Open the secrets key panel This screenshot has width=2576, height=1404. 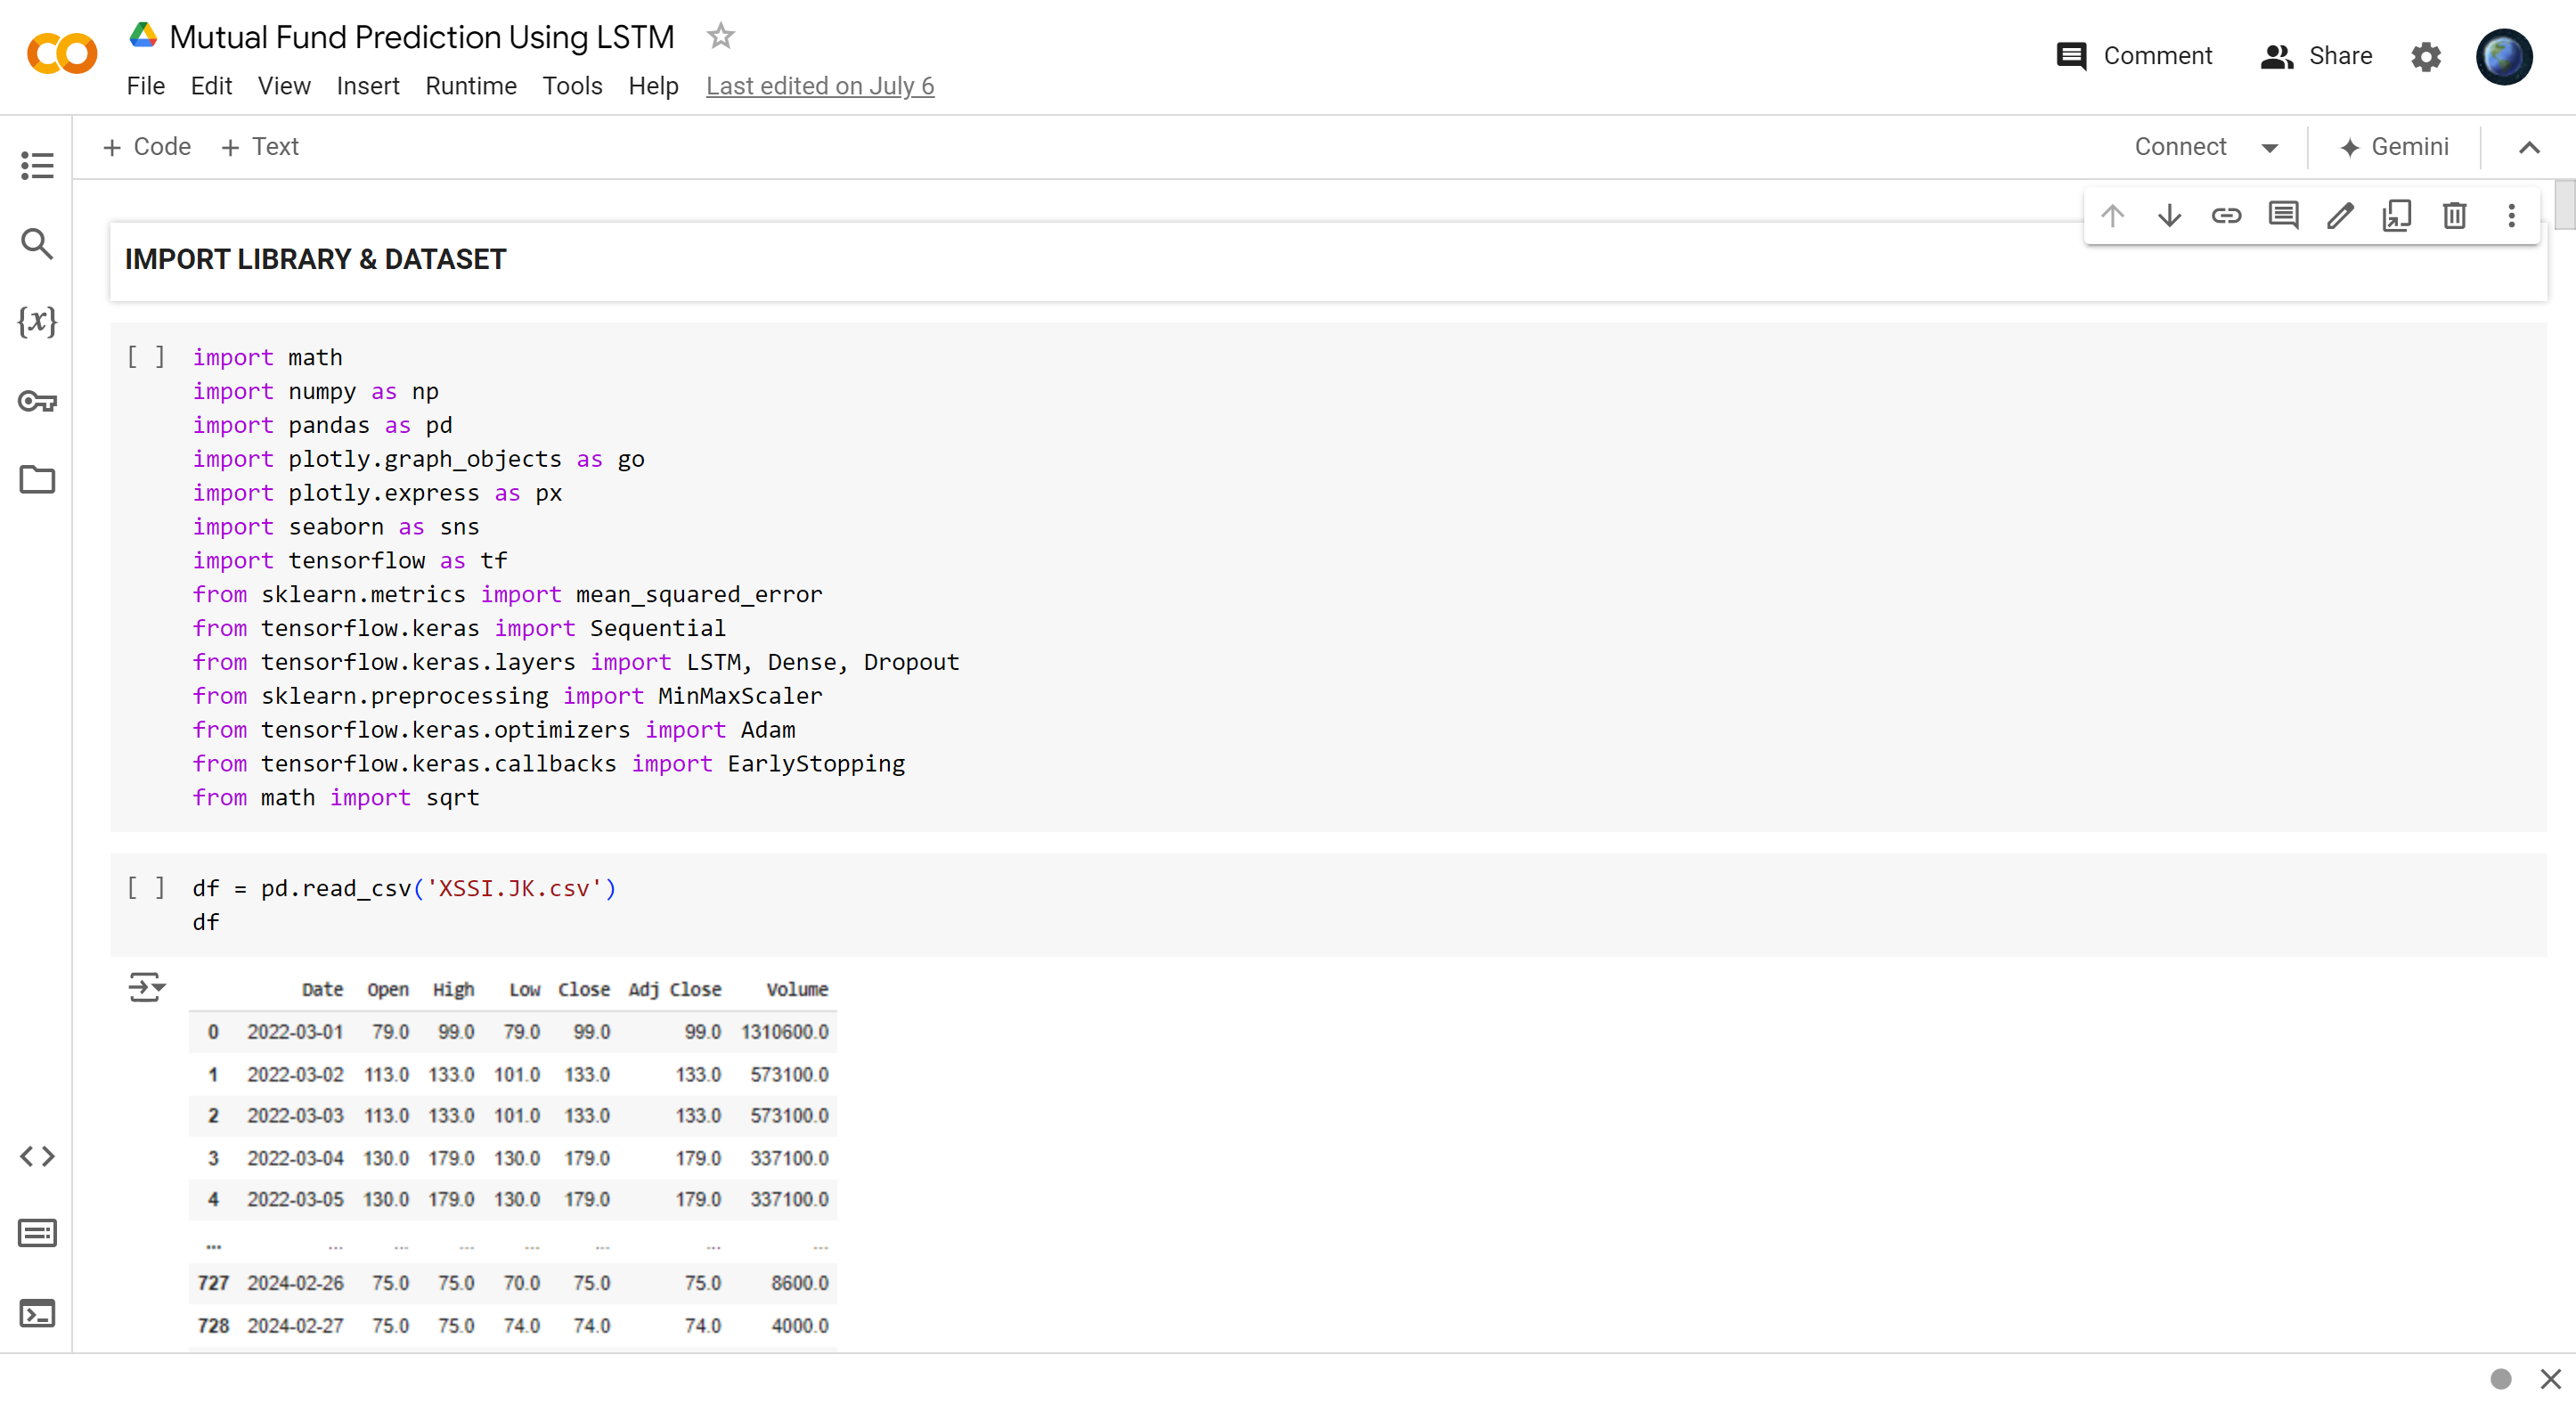click(x=37, y=401)
